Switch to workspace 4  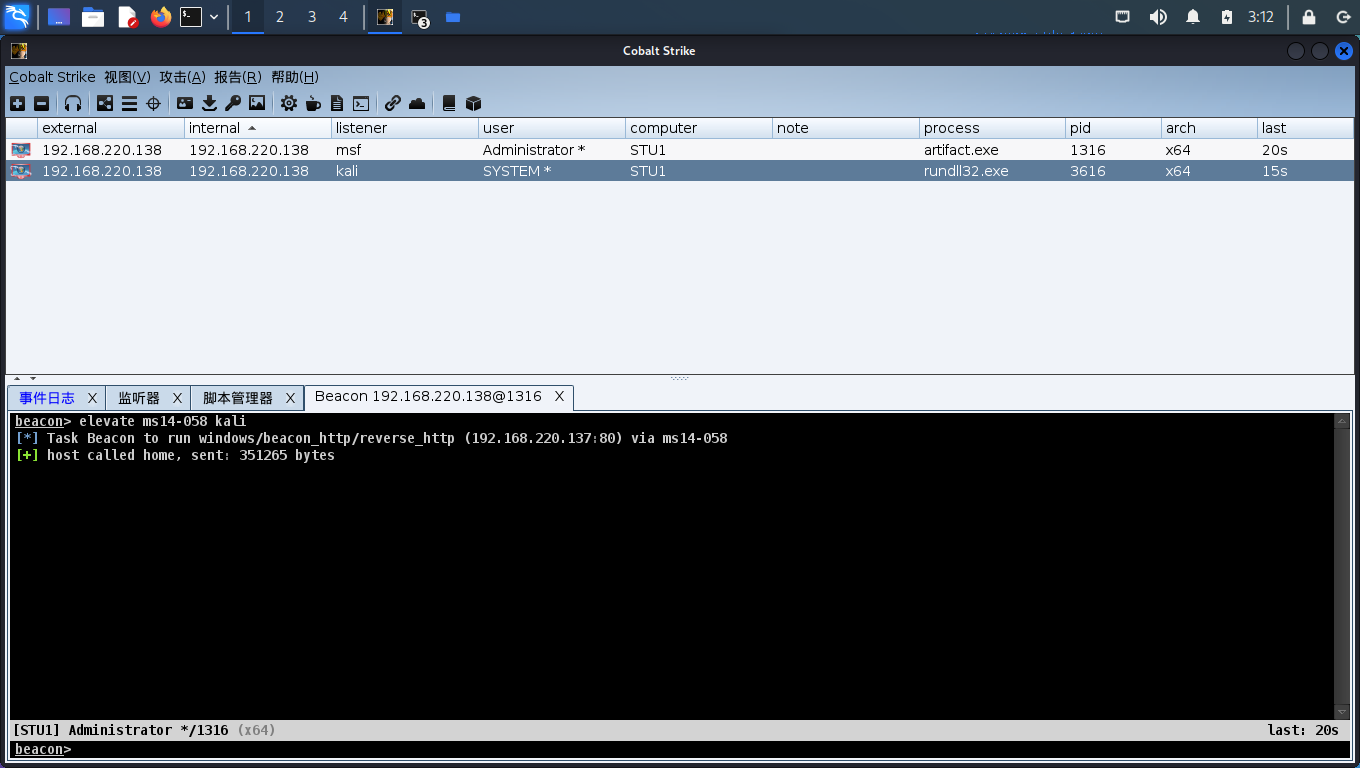(x=344, y=17)
